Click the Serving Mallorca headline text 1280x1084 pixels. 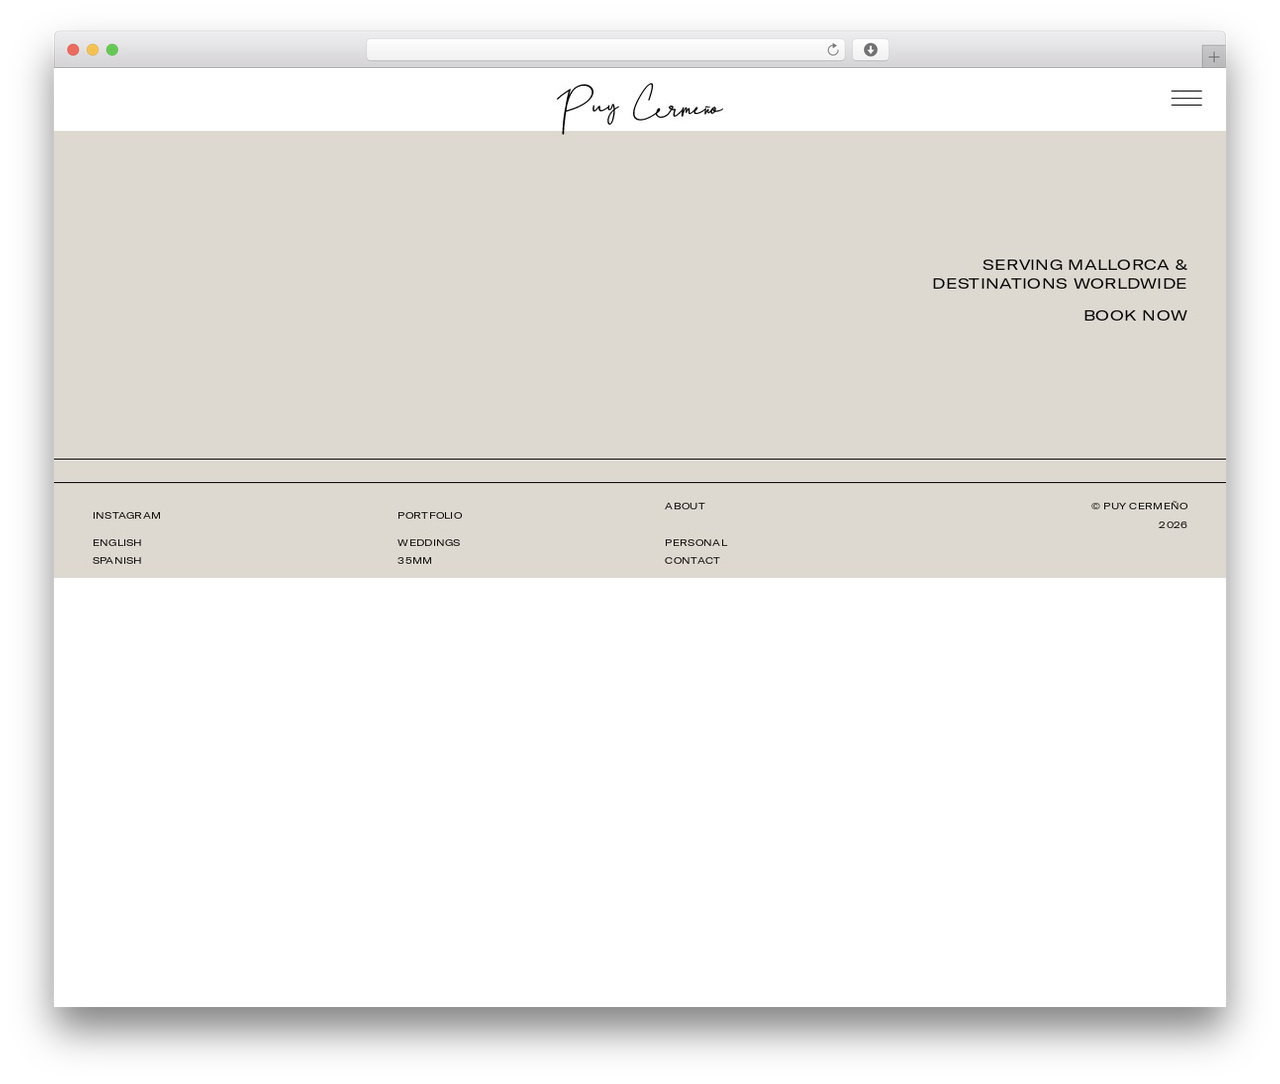(x=1060, y=274)
